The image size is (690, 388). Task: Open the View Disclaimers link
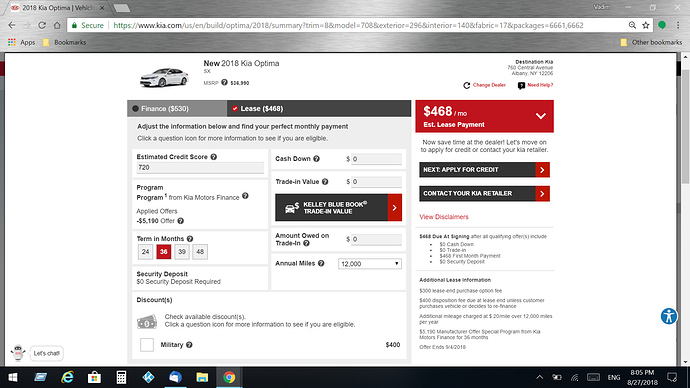tap(444, 217)
